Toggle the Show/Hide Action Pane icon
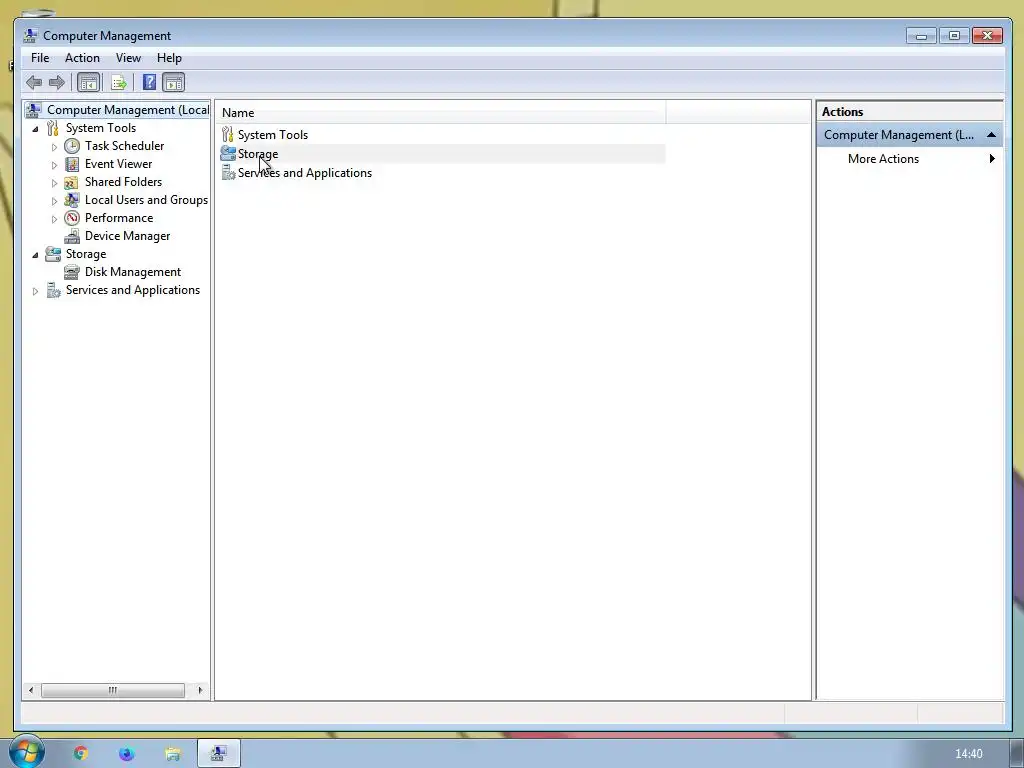Screen dimensions: 1024x768 click(174, 82)
